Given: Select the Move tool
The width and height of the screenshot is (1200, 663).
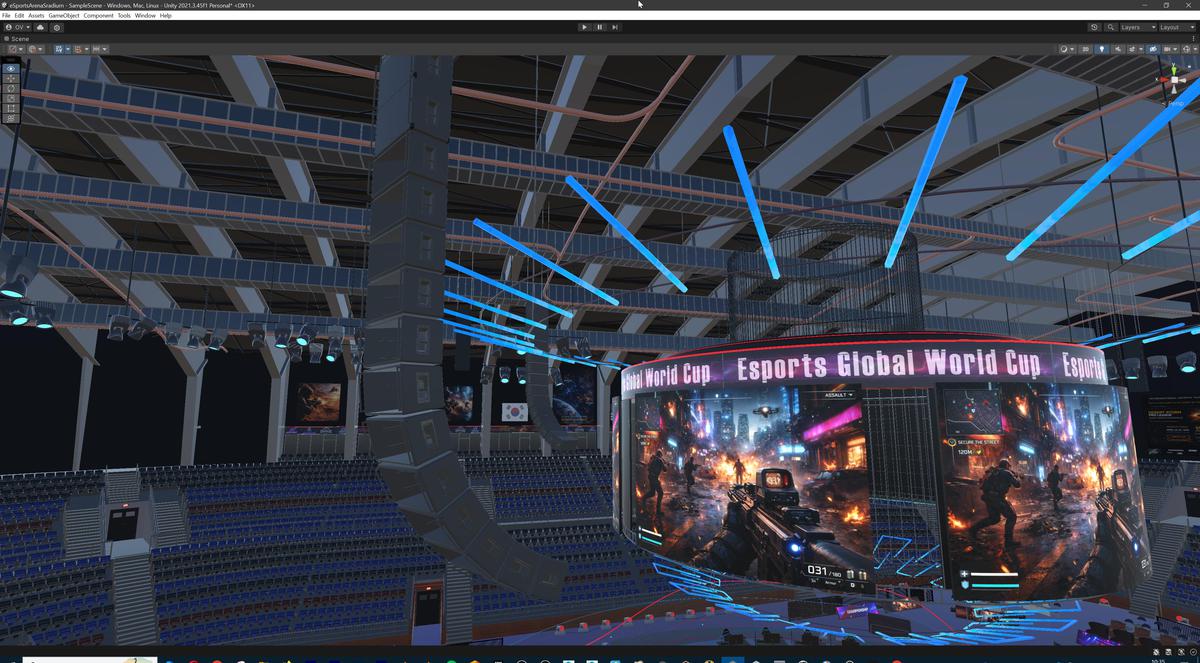Looking at the screenshot, I should click(x=11, y=78).
